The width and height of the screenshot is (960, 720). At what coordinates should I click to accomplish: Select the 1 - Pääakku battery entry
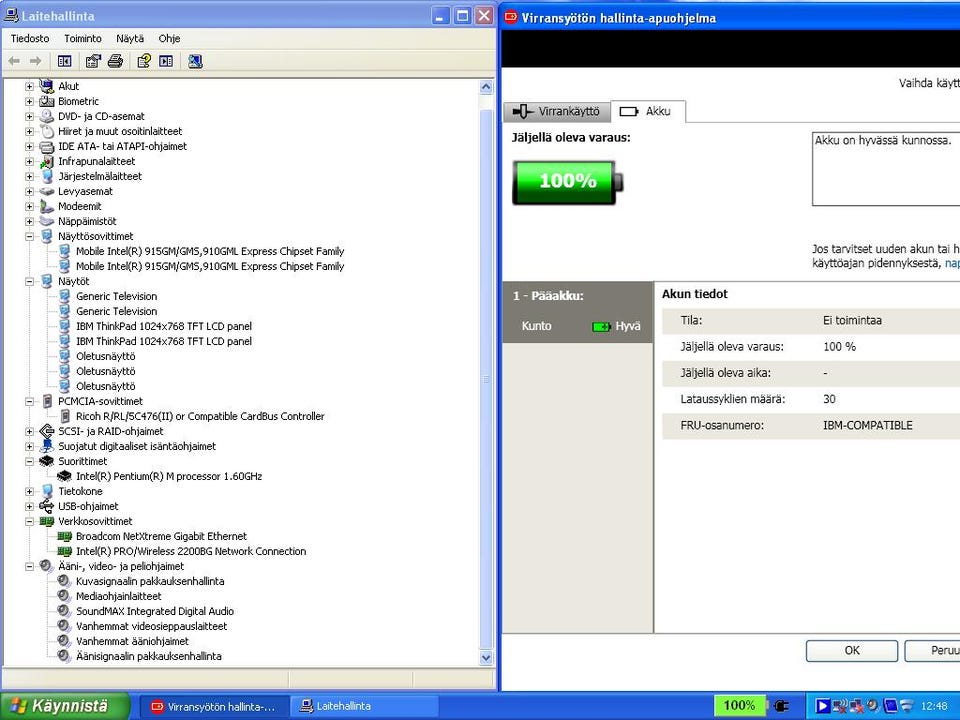[x=577, y=311]
